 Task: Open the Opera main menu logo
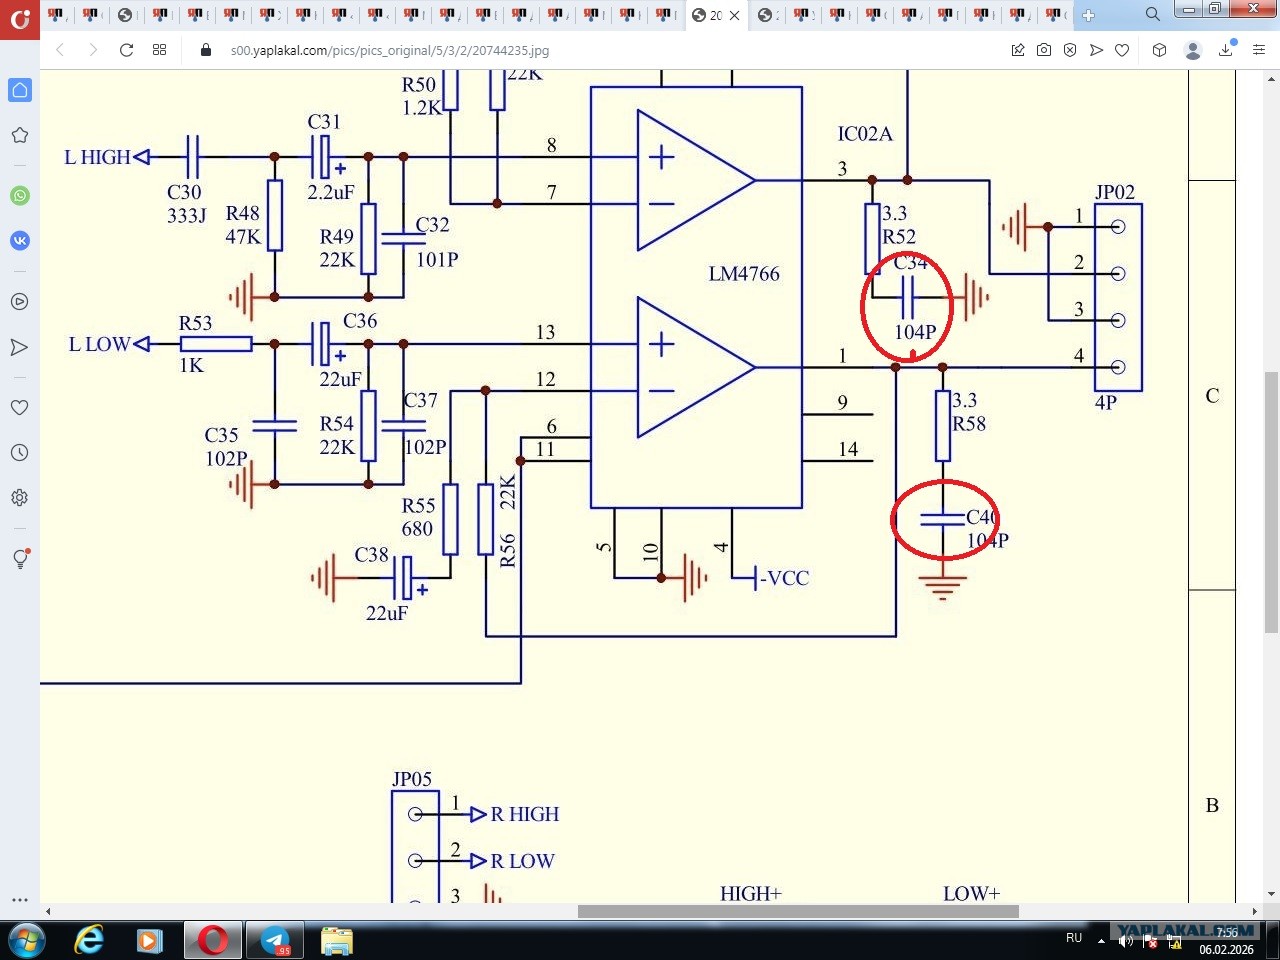[x=20, y=18]
